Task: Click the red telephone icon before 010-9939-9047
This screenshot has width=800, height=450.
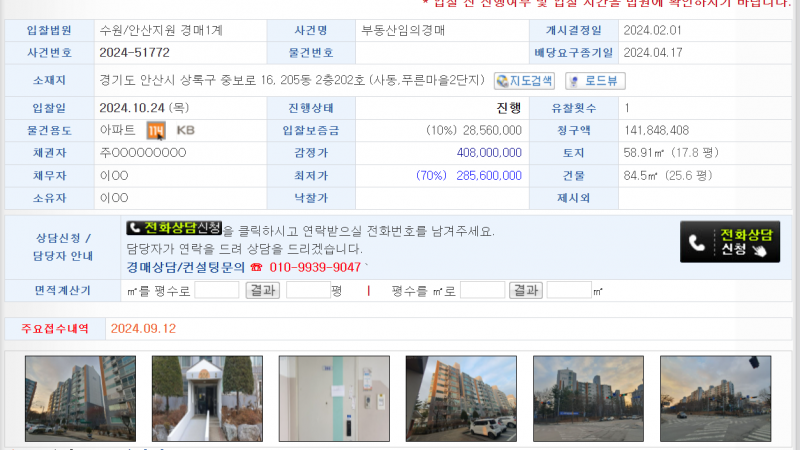Action: [256, 267]
